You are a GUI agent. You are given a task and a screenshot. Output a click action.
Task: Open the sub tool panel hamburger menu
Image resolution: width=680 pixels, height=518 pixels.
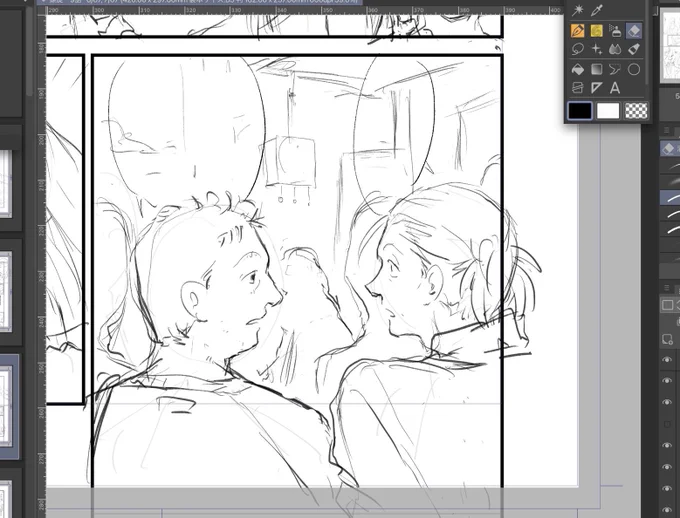click(667, 130)
